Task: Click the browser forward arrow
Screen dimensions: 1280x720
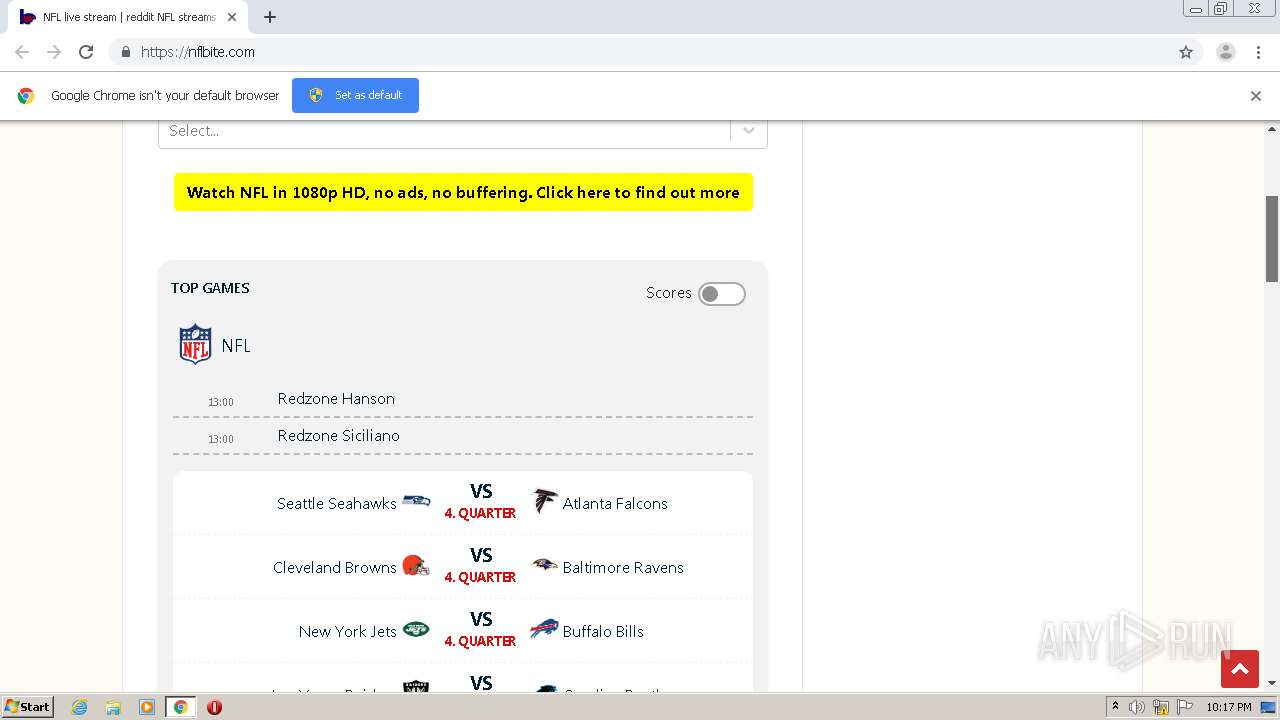Action: coord(54,52)
